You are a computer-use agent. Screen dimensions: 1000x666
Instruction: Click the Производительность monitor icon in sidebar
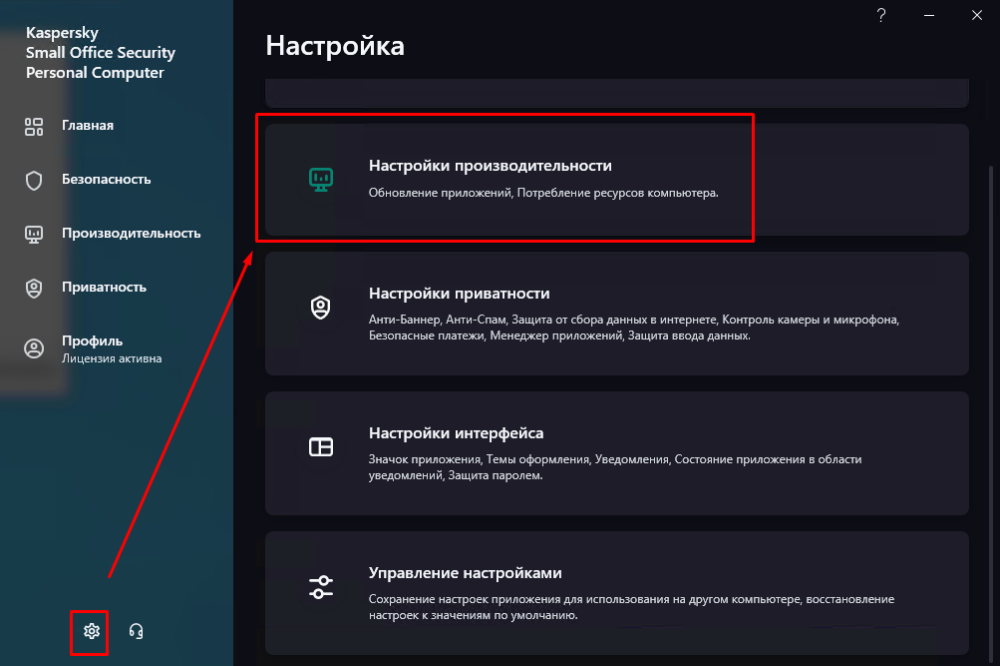[x=34, y=234]
